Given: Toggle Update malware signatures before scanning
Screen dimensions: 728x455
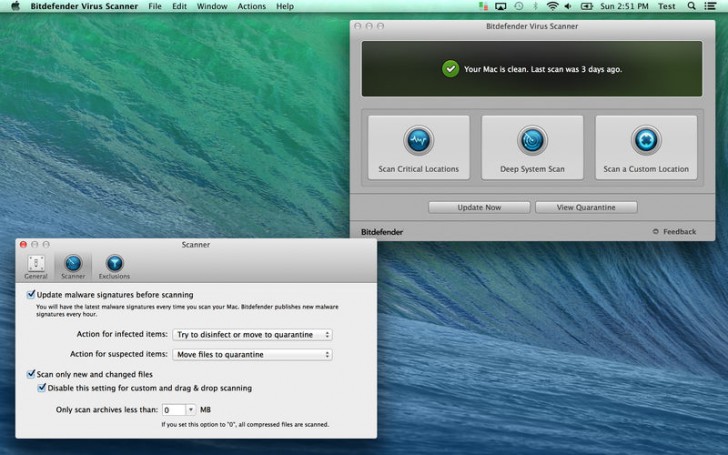Looking at the screenshot, I should (31, 295).
